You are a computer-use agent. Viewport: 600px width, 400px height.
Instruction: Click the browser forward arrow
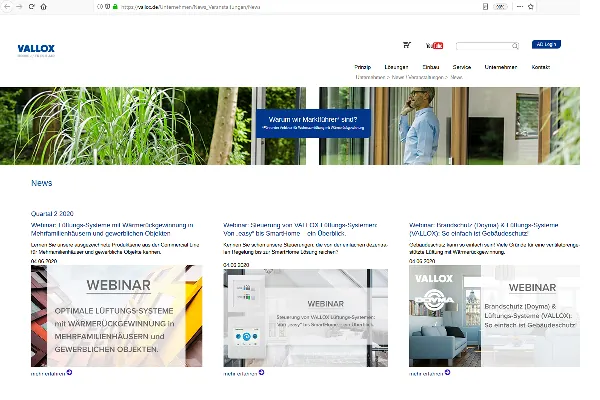pyautogui.click(x=18, y=6)
